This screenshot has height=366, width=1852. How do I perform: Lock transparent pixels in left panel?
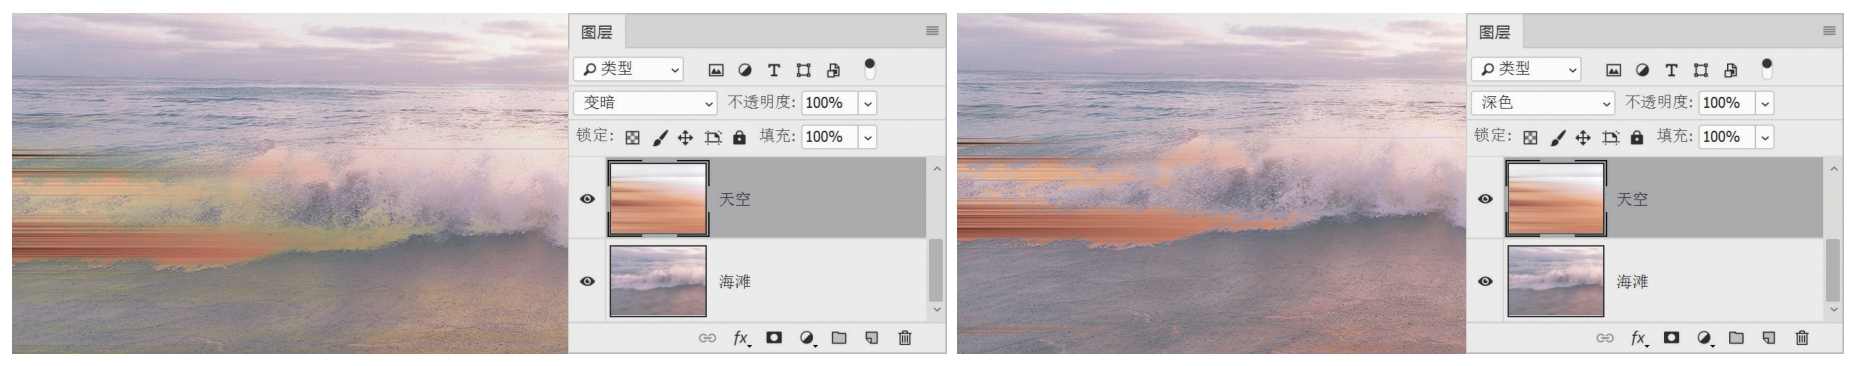pyautogui.click(x=632, y=137)
